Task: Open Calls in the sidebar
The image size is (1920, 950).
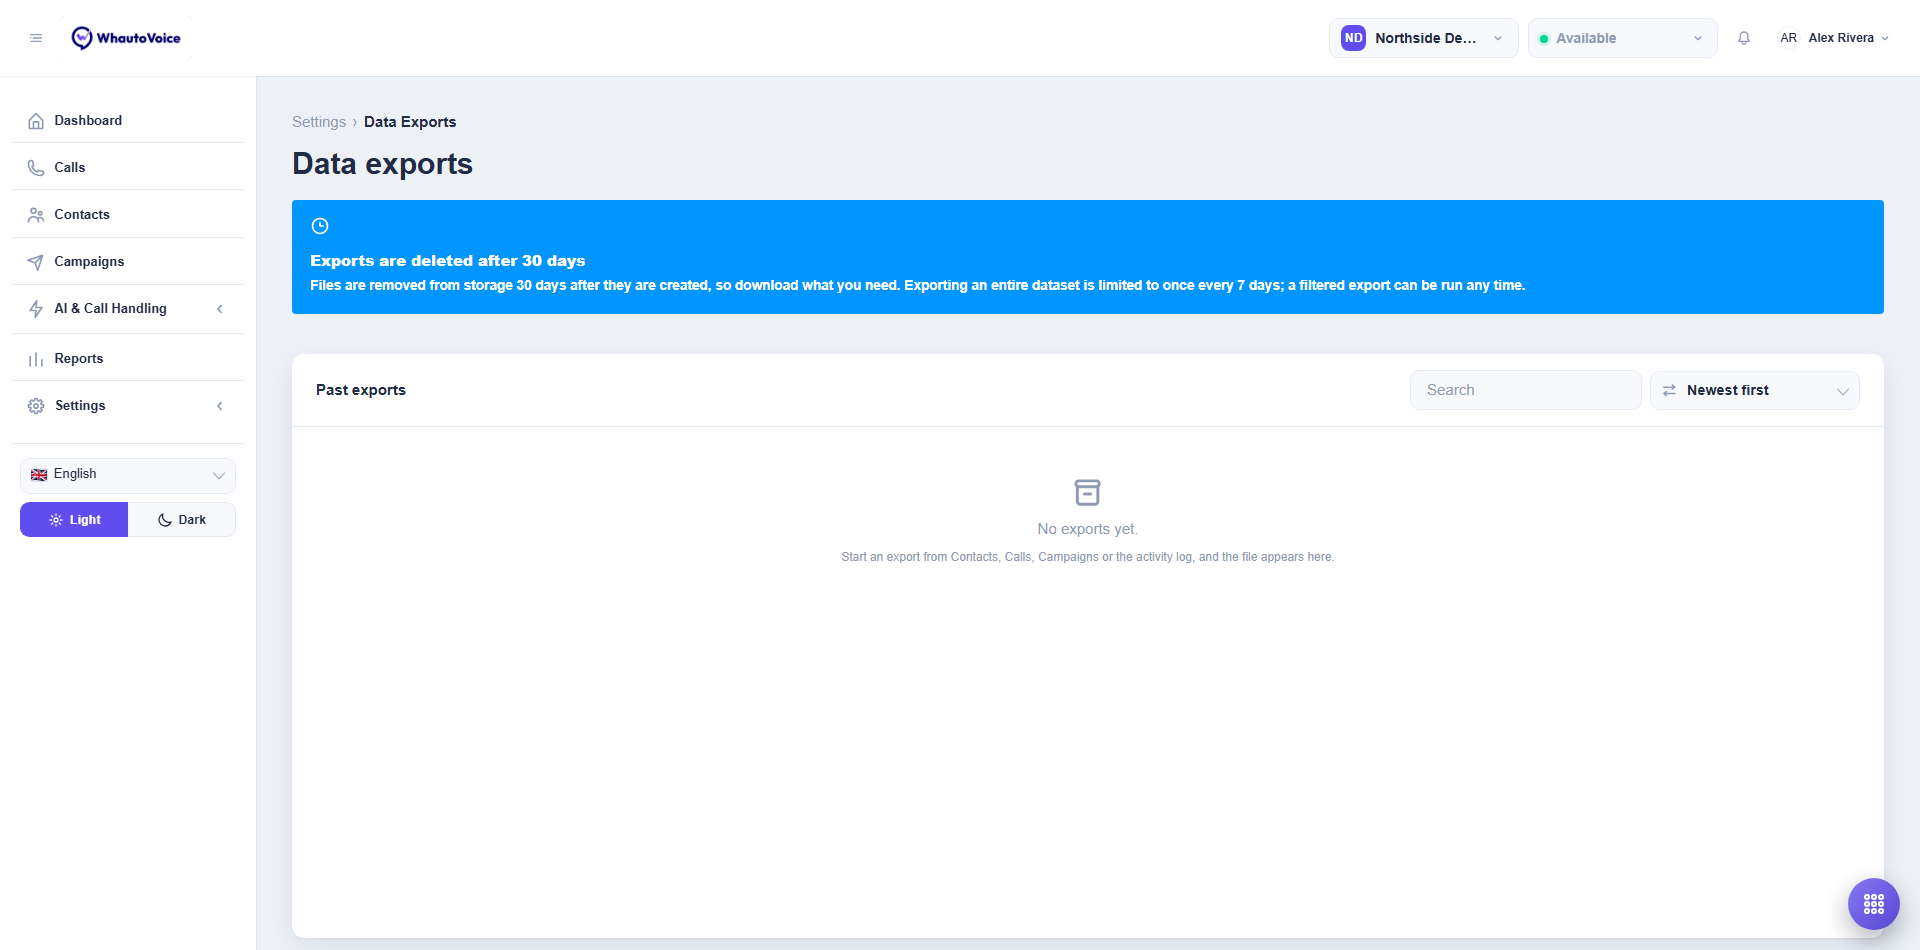Action: coord(128,168)
